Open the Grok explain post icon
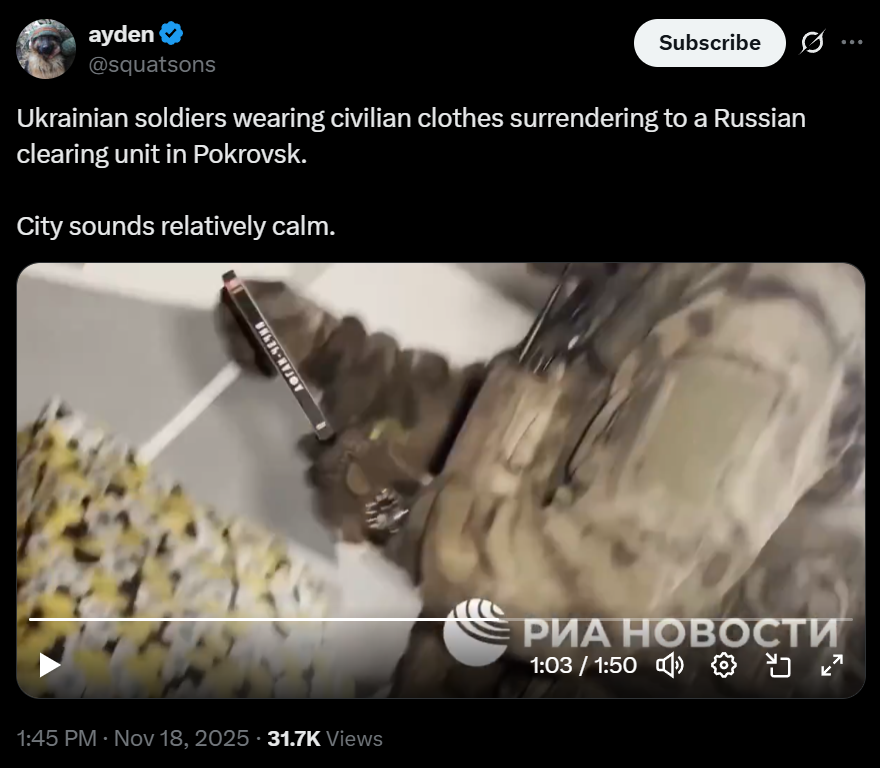The width and height of the screenshot is (880, 768). [812, 42]
